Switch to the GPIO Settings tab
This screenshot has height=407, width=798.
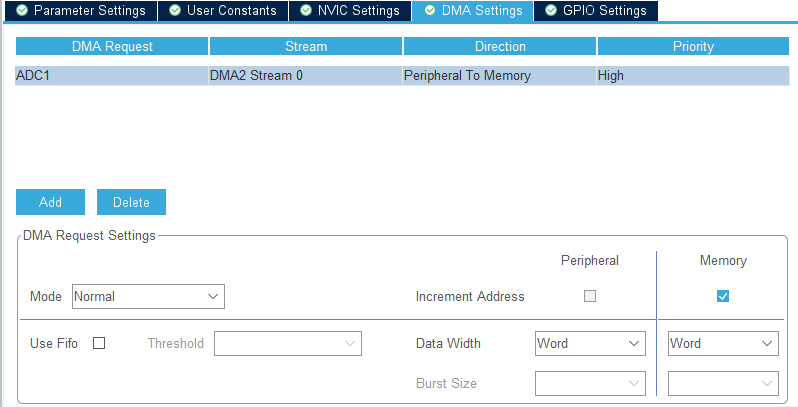coord(596,11)
